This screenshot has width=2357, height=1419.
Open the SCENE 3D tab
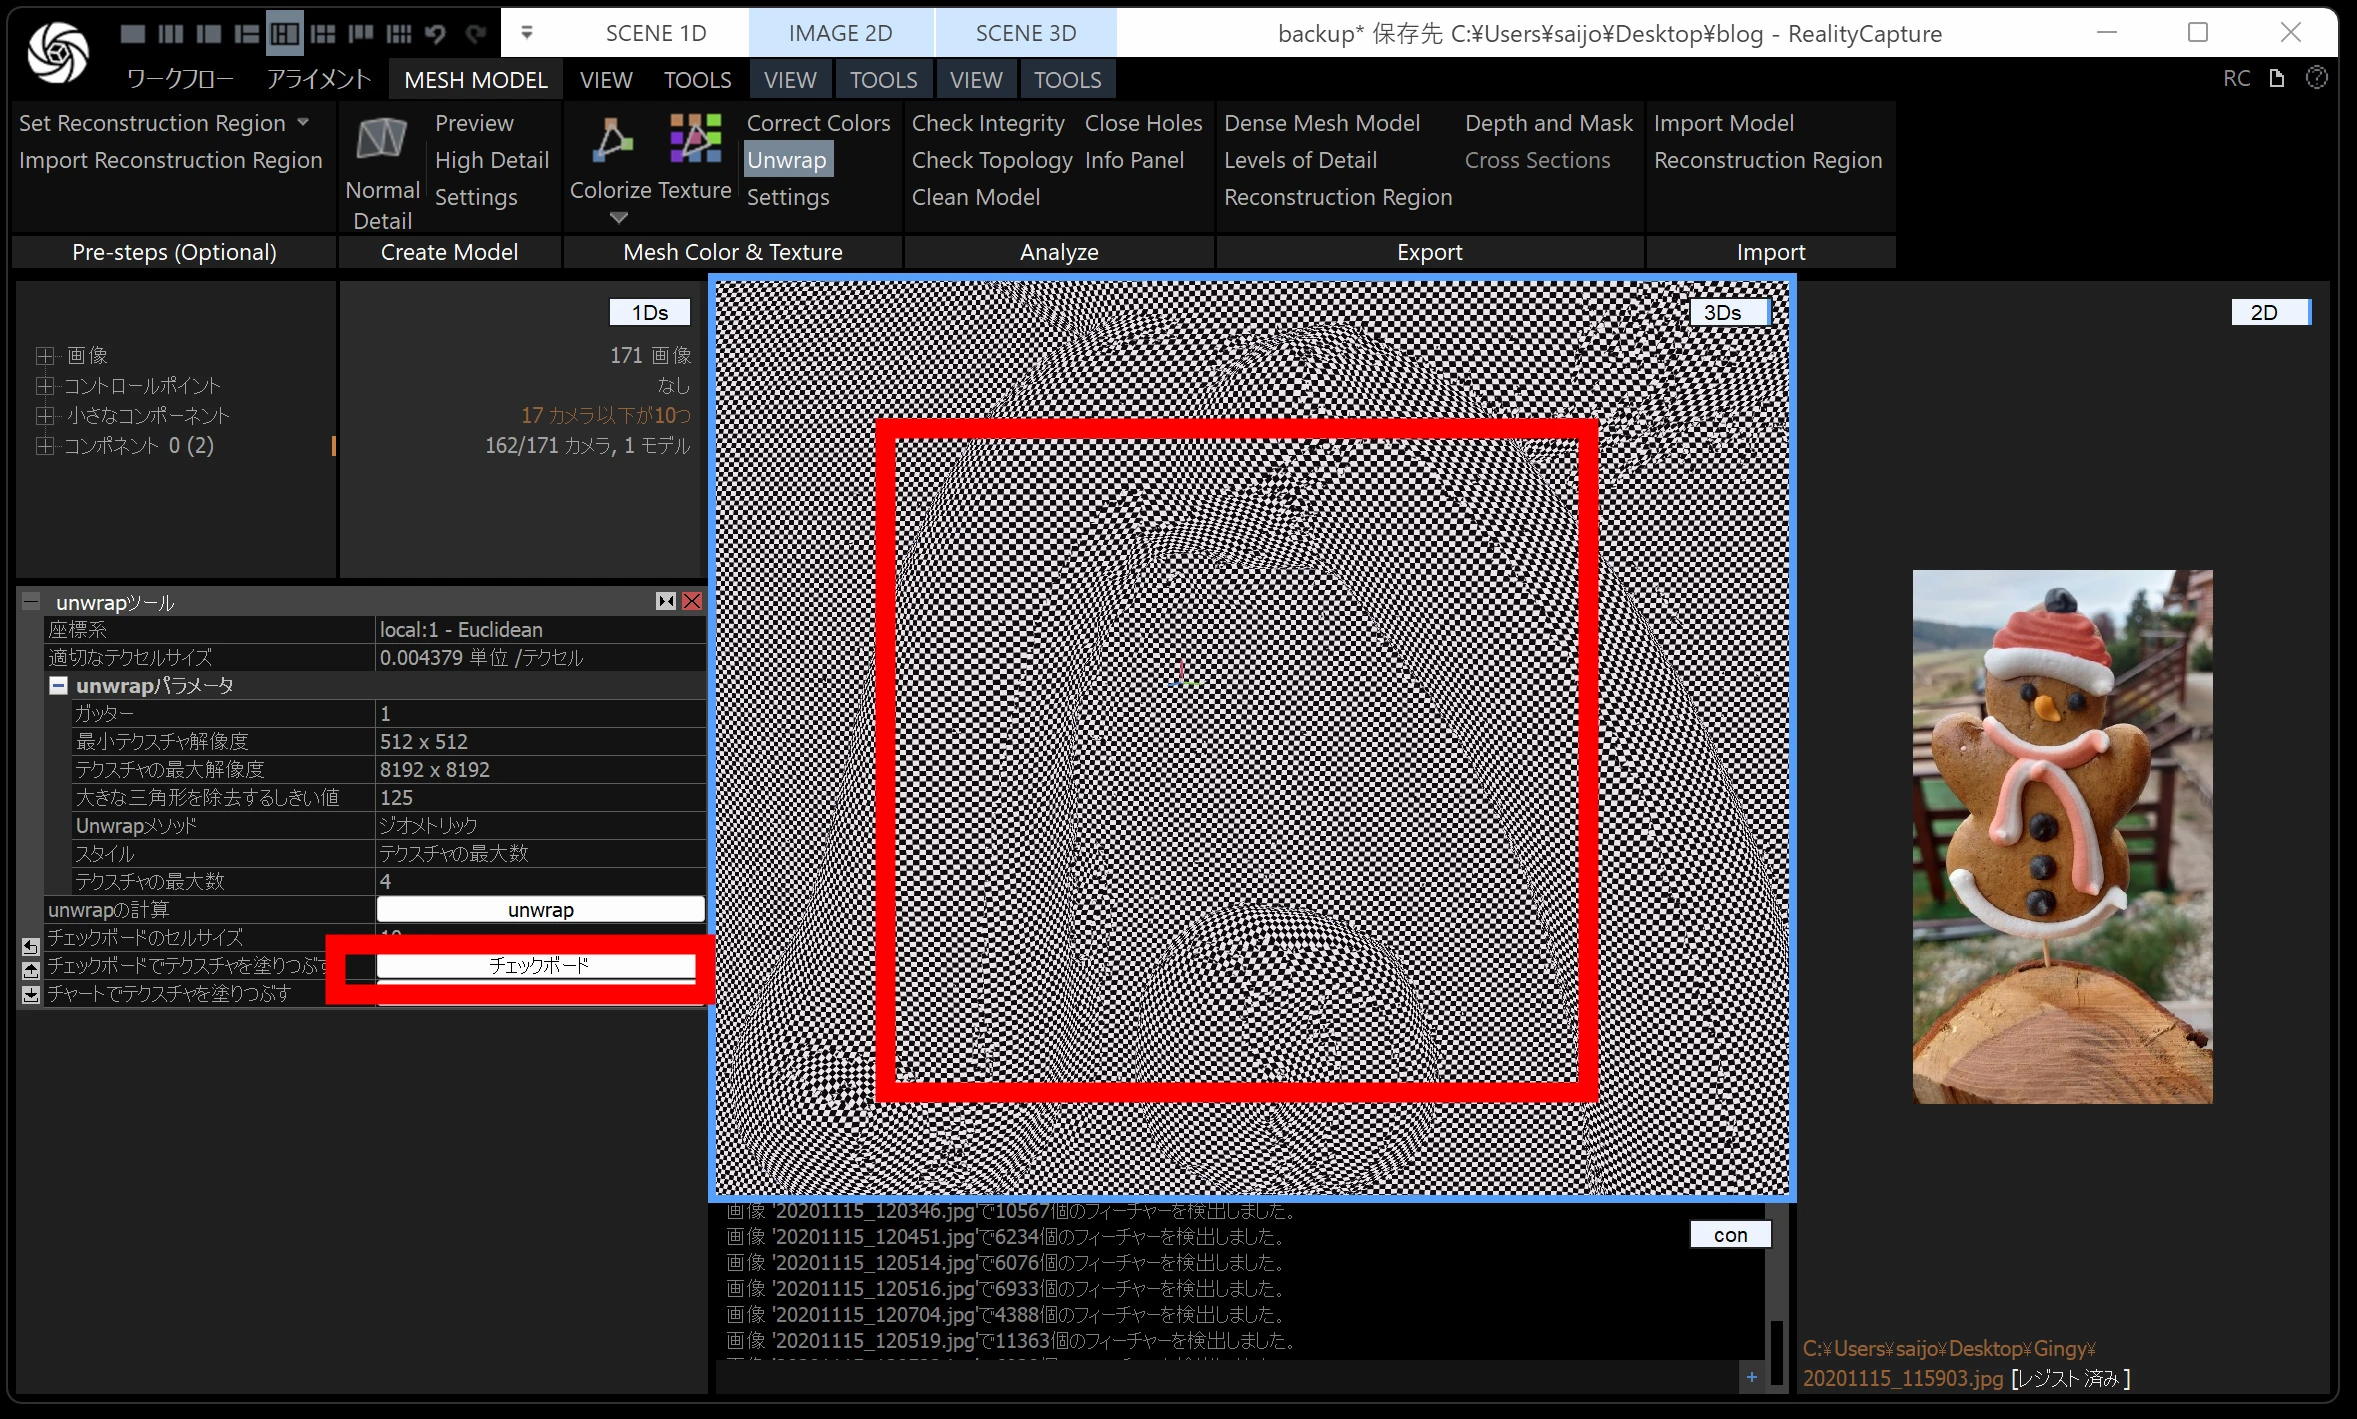click(1025, 33)
